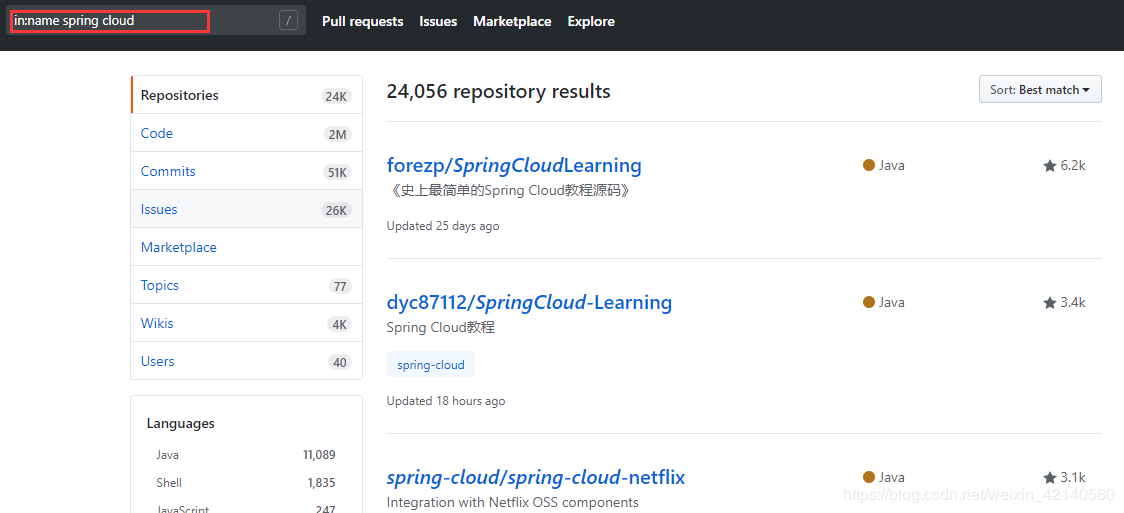Select the Topics results filter
1124x513 pixels.
tap(247, 285)
